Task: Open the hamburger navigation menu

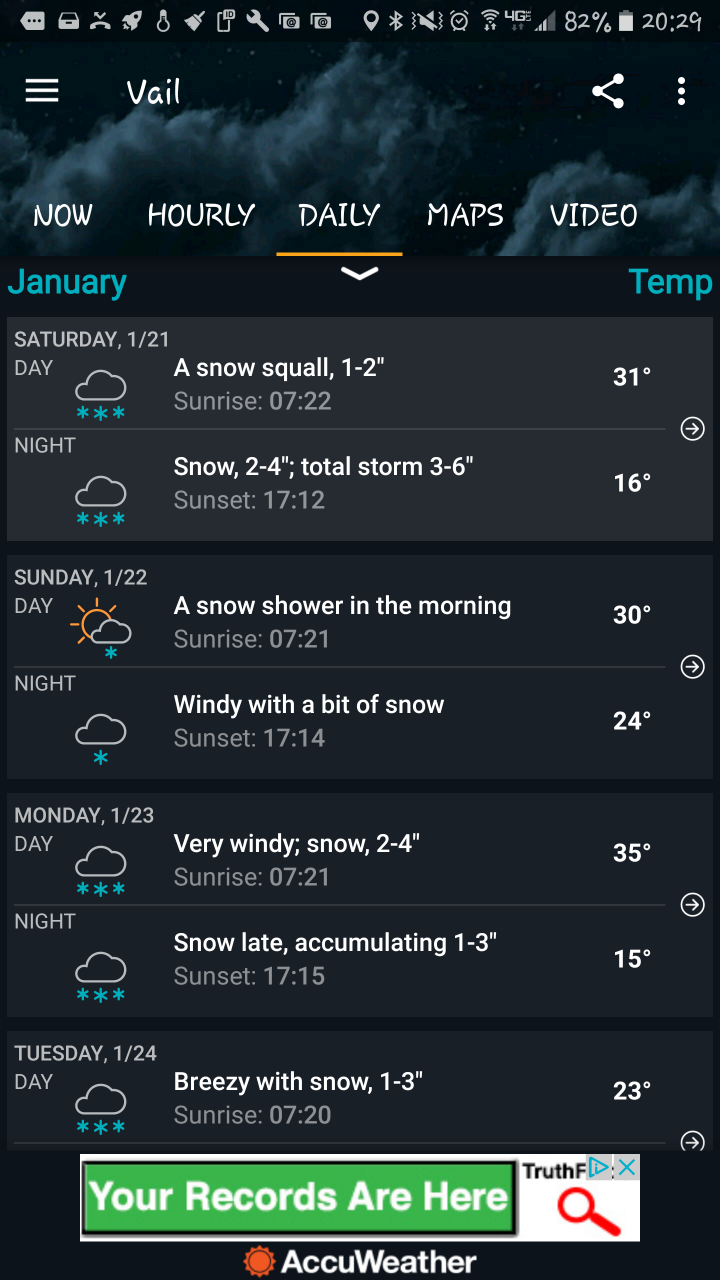Action: pos(42,92)
